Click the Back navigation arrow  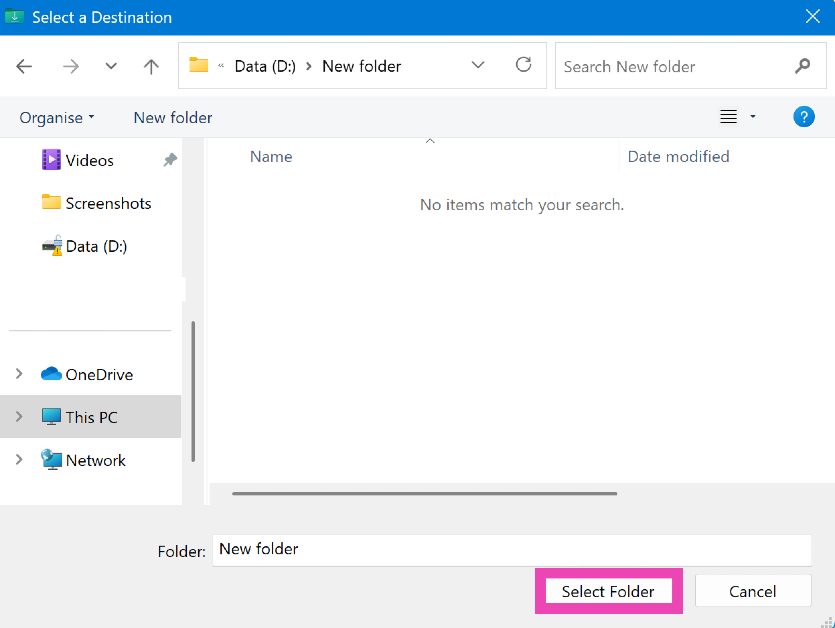point(24,66)
